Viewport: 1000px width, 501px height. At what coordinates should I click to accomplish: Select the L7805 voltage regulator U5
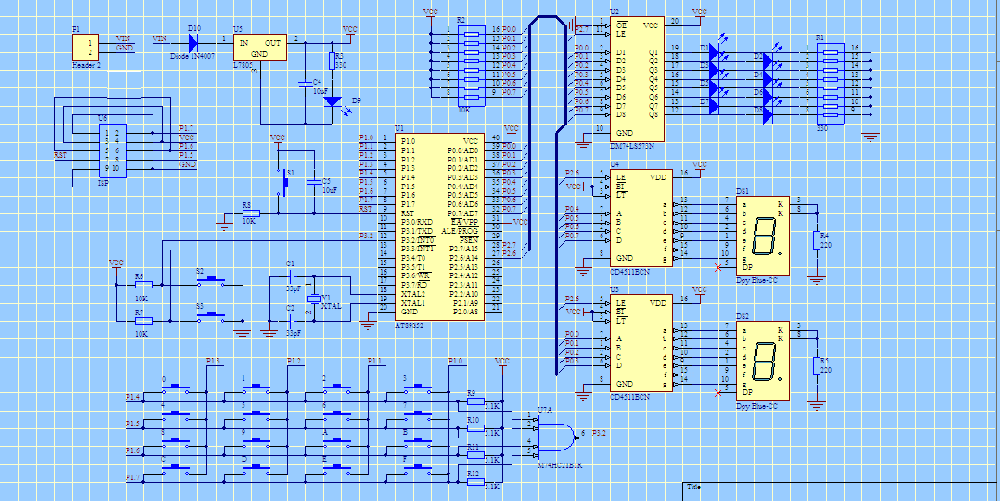pyautogui.click(x=258, y=47)
